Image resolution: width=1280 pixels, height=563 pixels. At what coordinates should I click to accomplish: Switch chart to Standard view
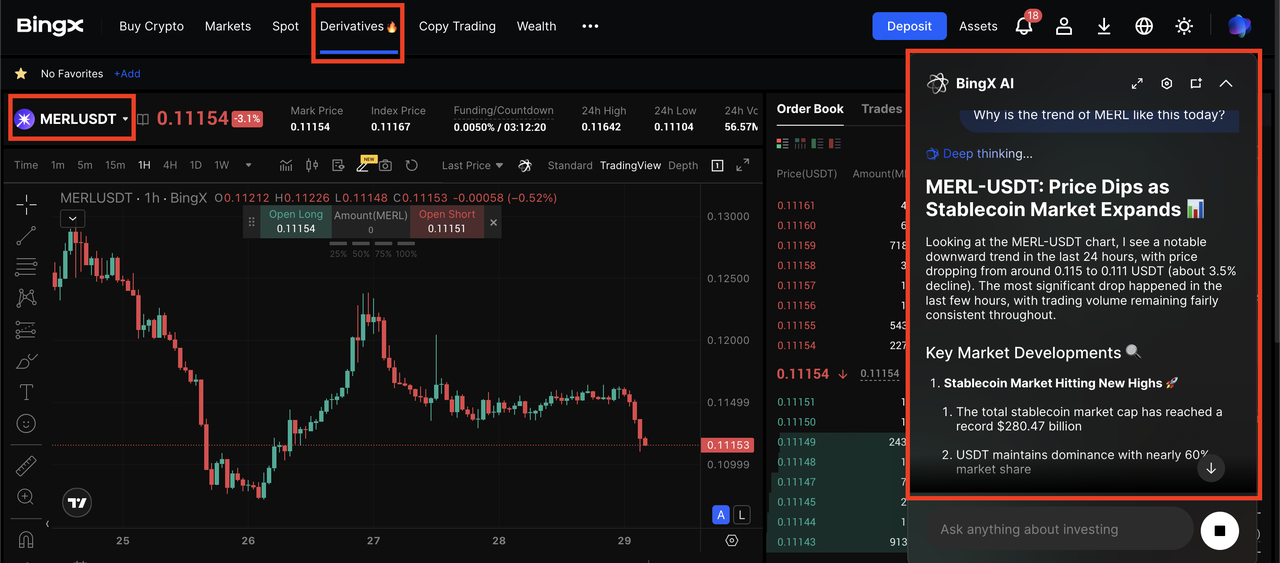[x=570, y=165]
